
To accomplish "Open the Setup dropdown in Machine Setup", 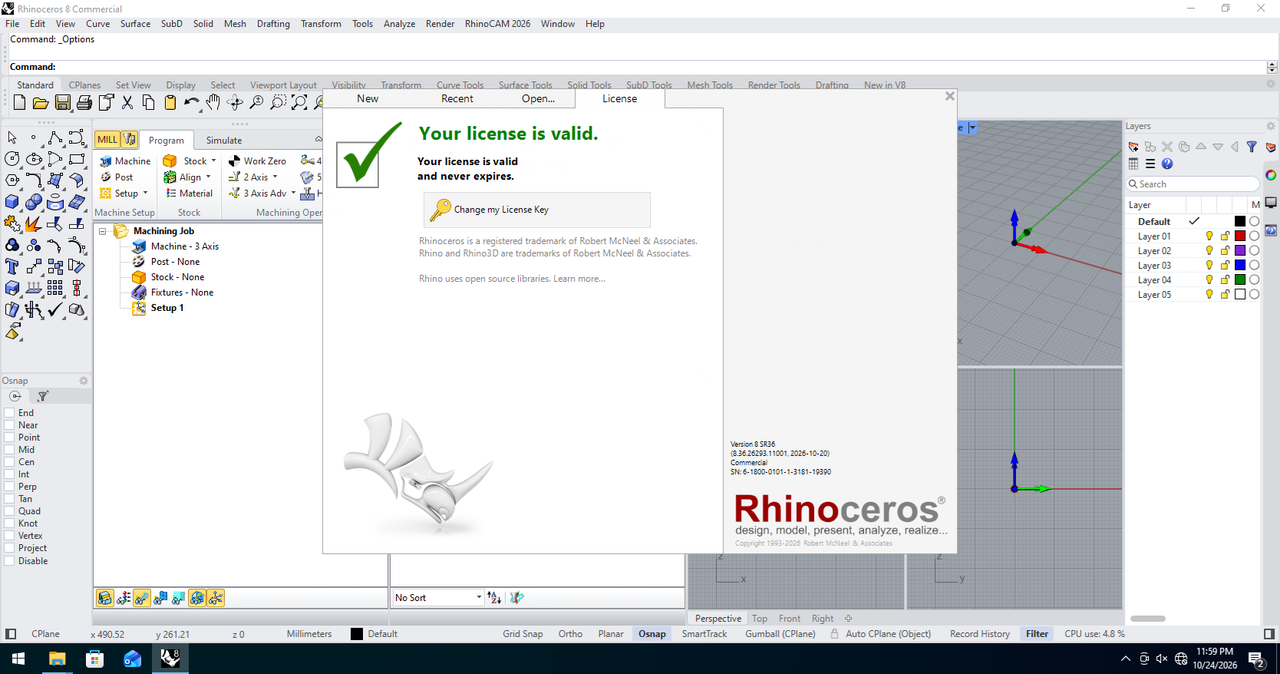I will (145, 193).
